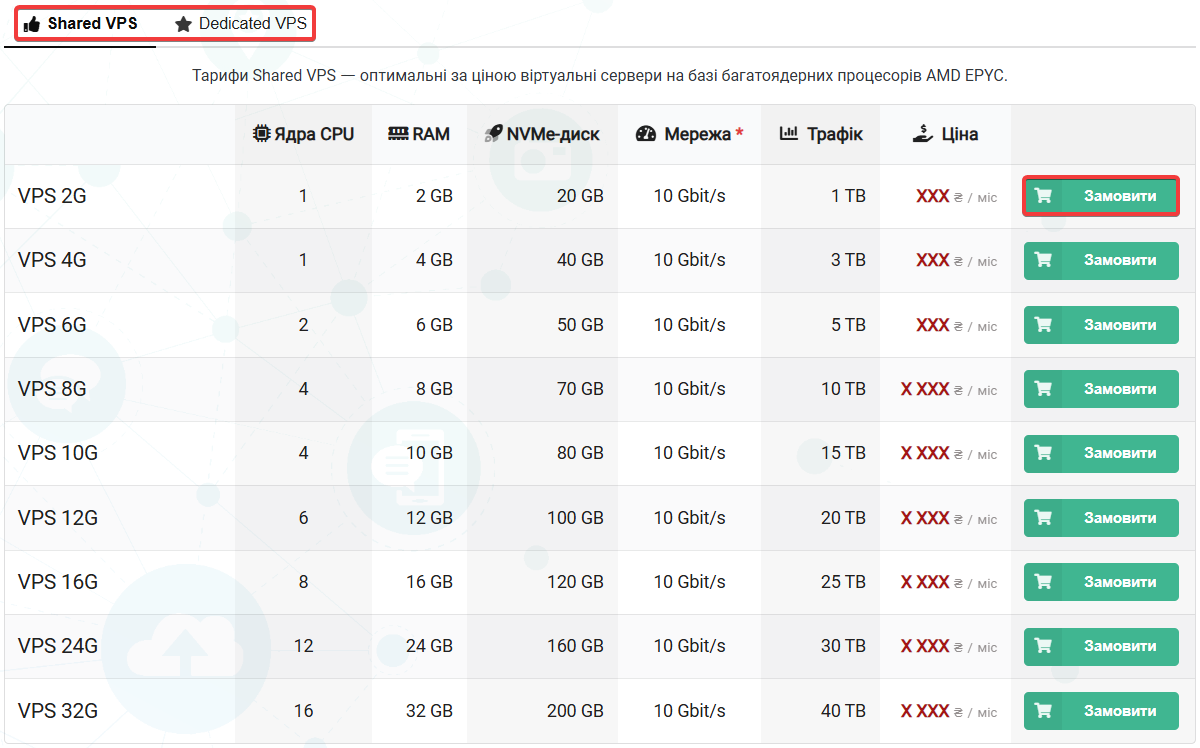Order the VPS 4G plan
Viewport: 1200px width, 748px height.
pos(1101,260)
